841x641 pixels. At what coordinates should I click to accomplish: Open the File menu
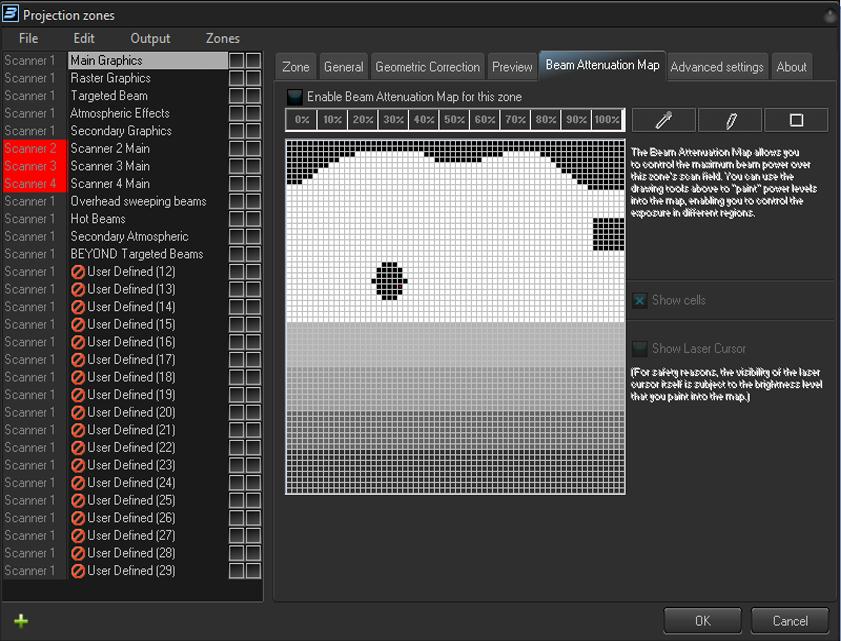click(28, 38)
